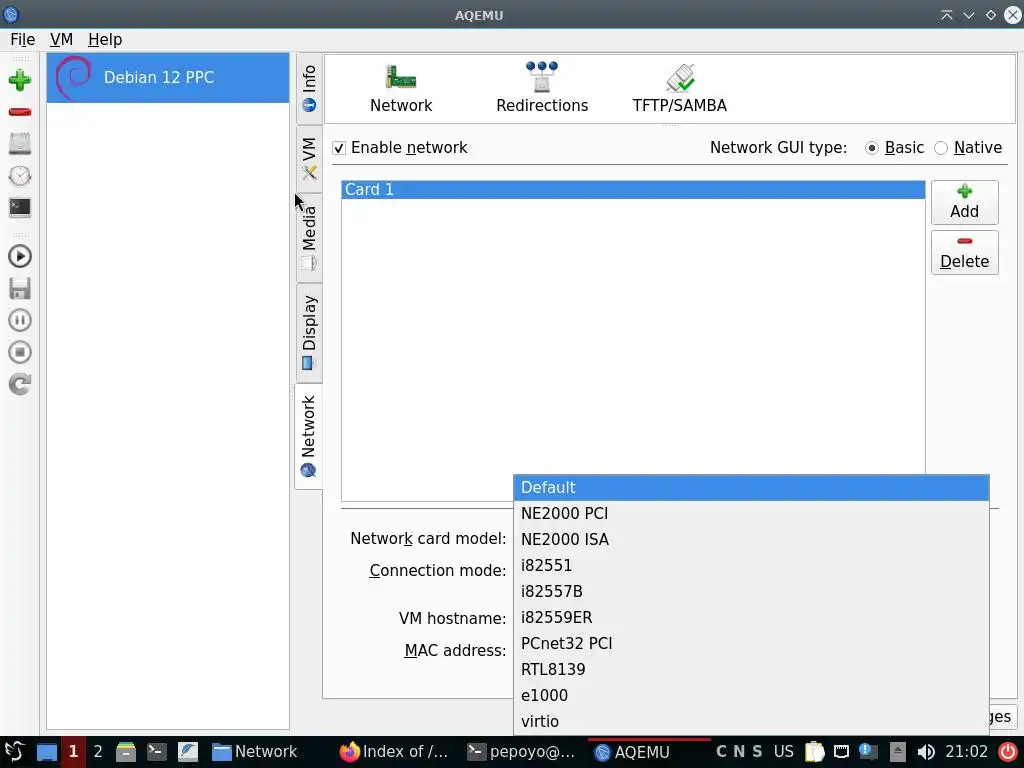The height and width of the screenshot is (768, 1024).
Task: Open the hard disk manager toolbar icon
Action: (x=20, y=144)
